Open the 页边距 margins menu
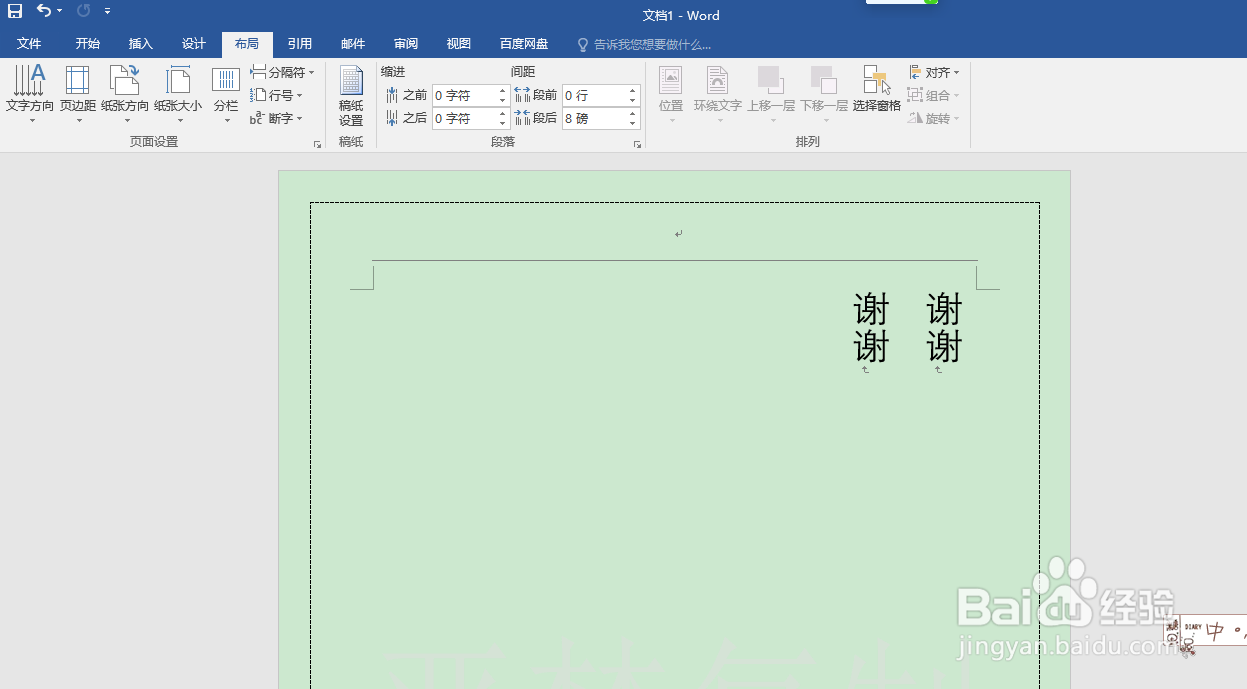The width and height of the screenshot is (1247, 689). click(x=78, y=95)
